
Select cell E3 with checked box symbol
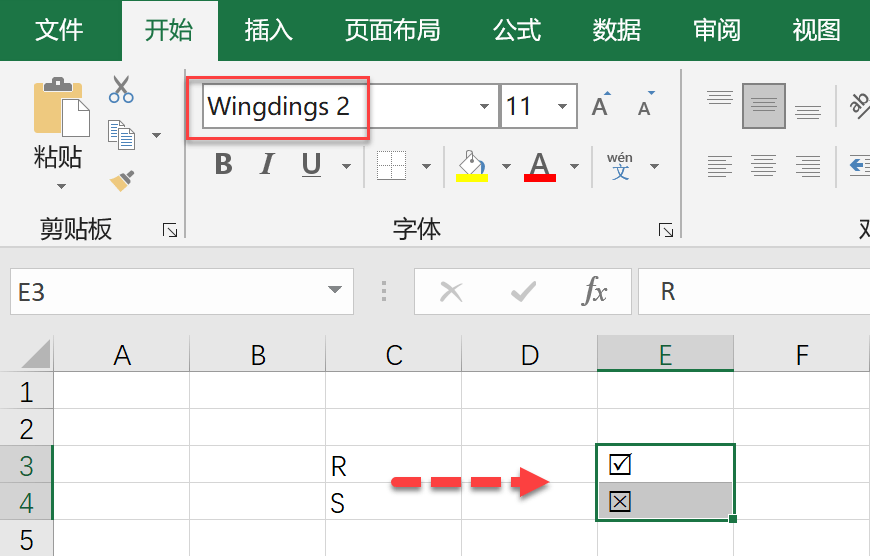click(x=665, y=464)
